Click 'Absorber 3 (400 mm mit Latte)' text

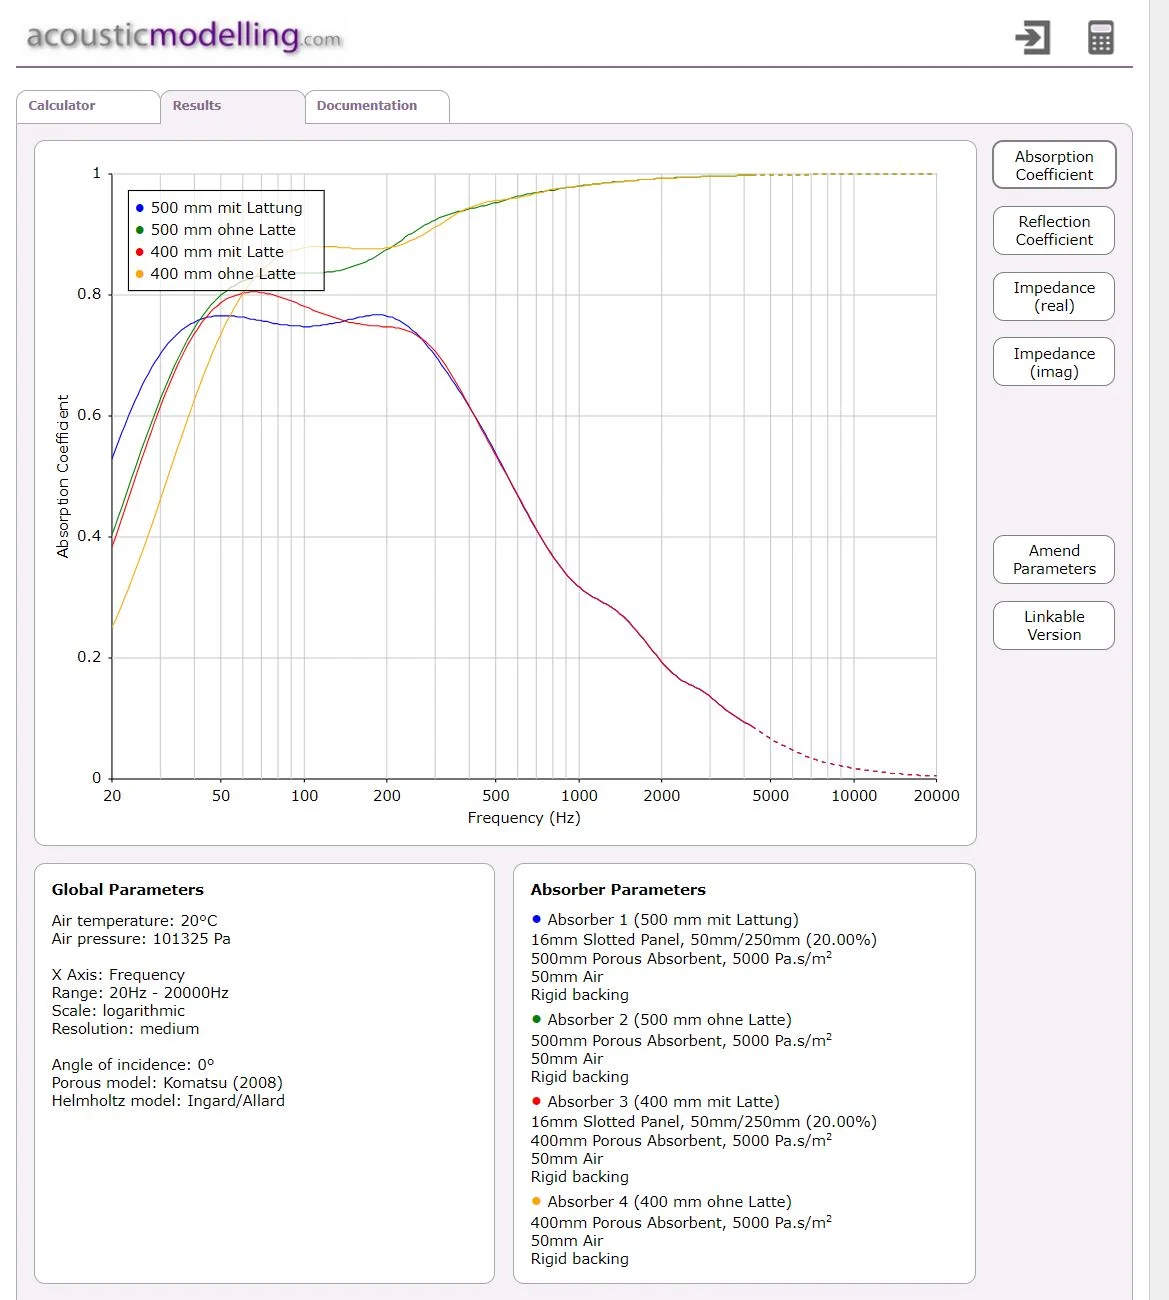click(663, 1102)
